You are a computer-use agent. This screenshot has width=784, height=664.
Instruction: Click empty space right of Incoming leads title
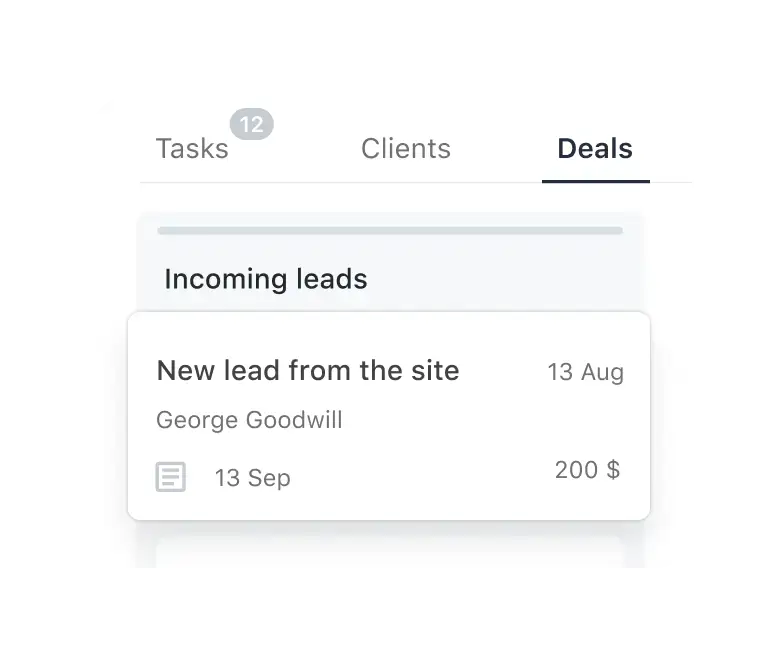tap(500, 279)
